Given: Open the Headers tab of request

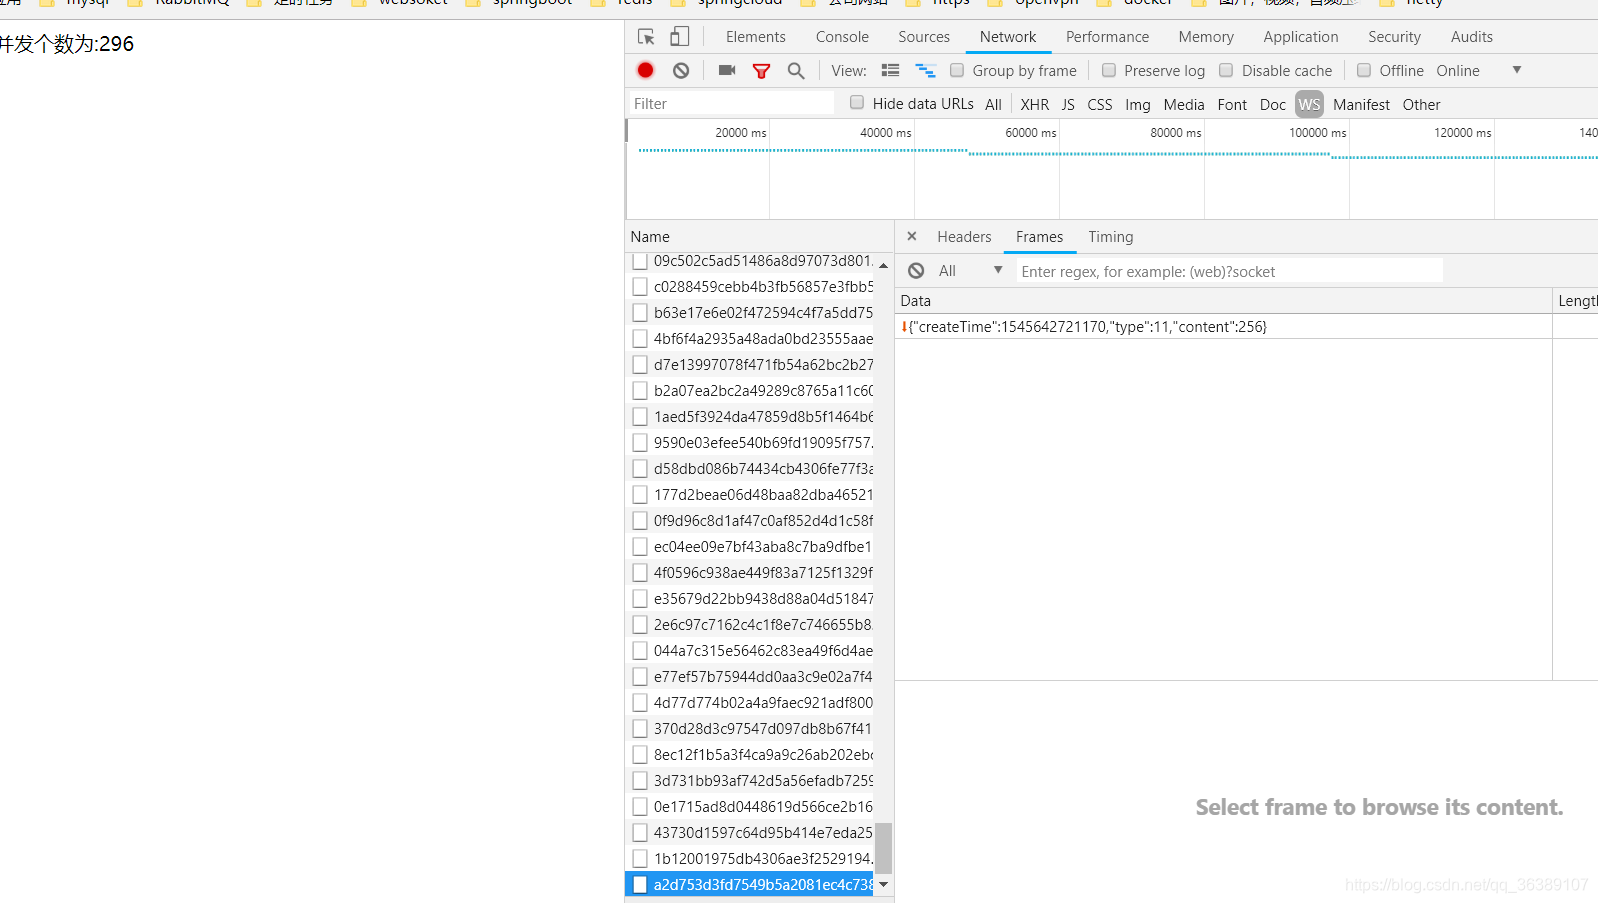Looking at the screenshot, I should click(x=964, y=237).
